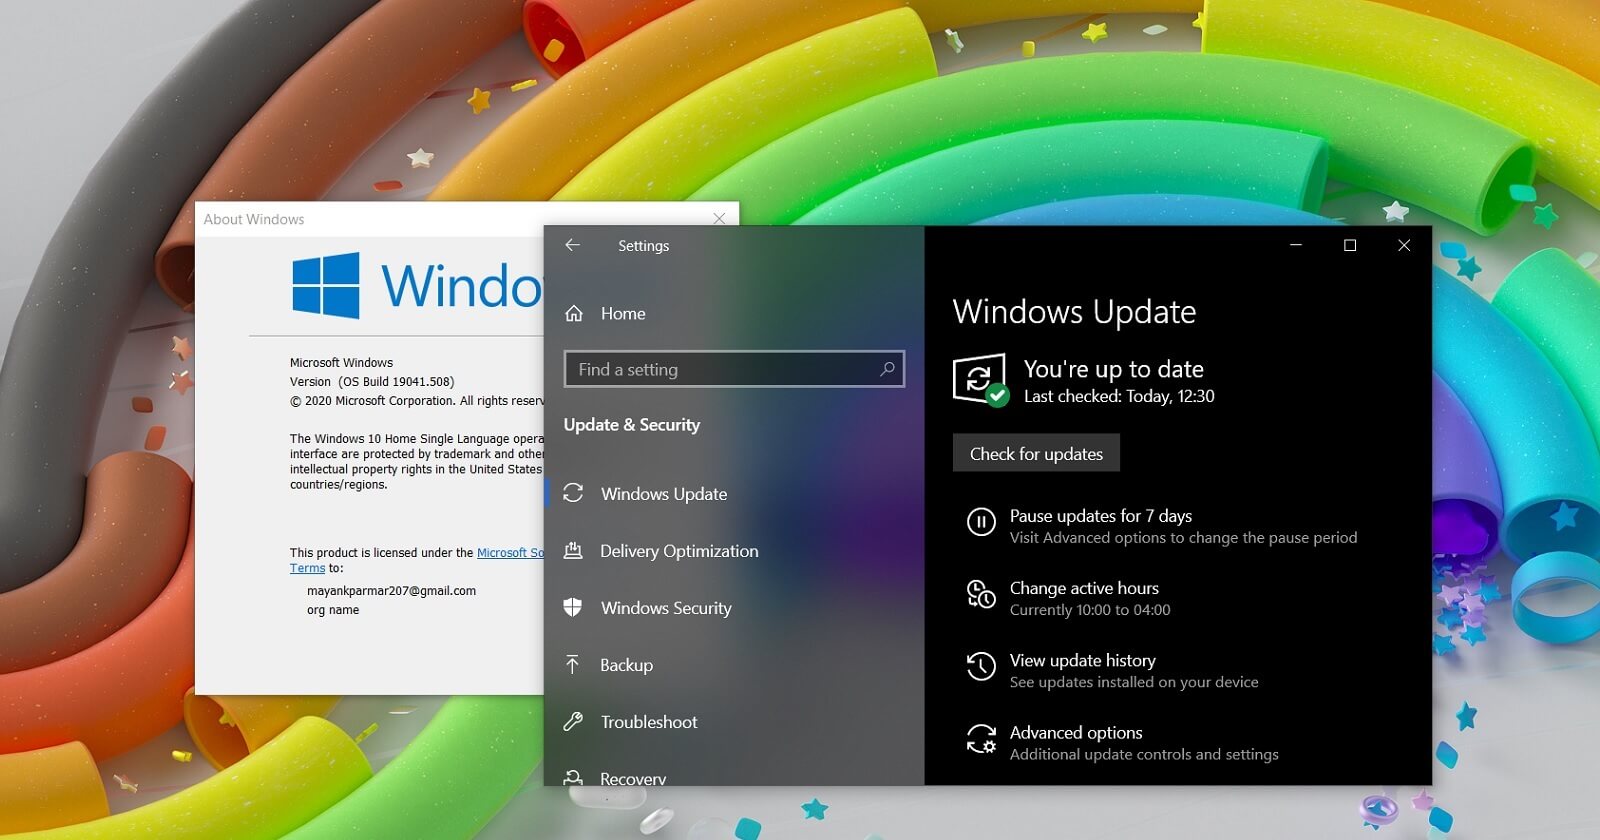
Task: Click the Settings title text
Action: coord(643,246)
